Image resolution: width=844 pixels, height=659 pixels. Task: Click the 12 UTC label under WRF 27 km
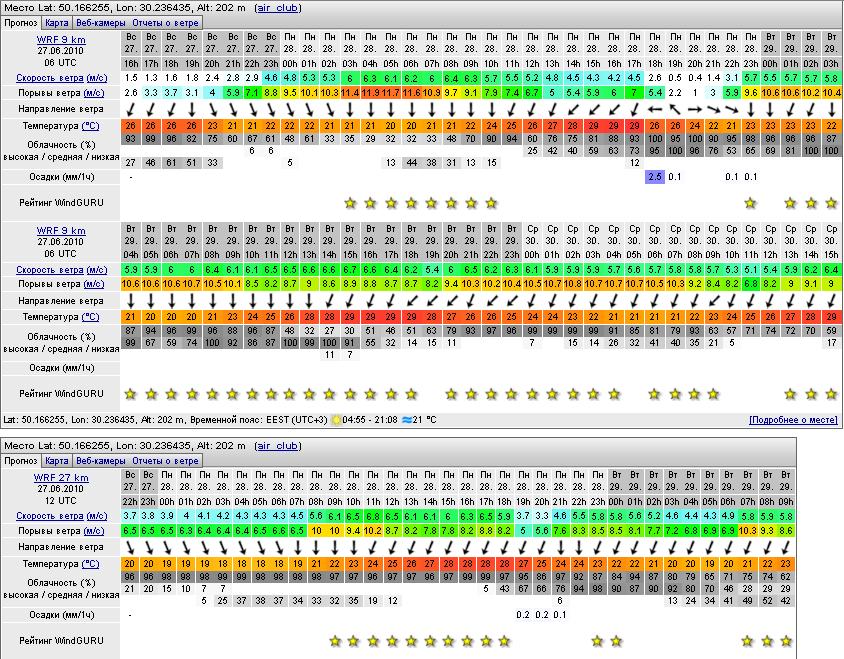tap(61, 500)
